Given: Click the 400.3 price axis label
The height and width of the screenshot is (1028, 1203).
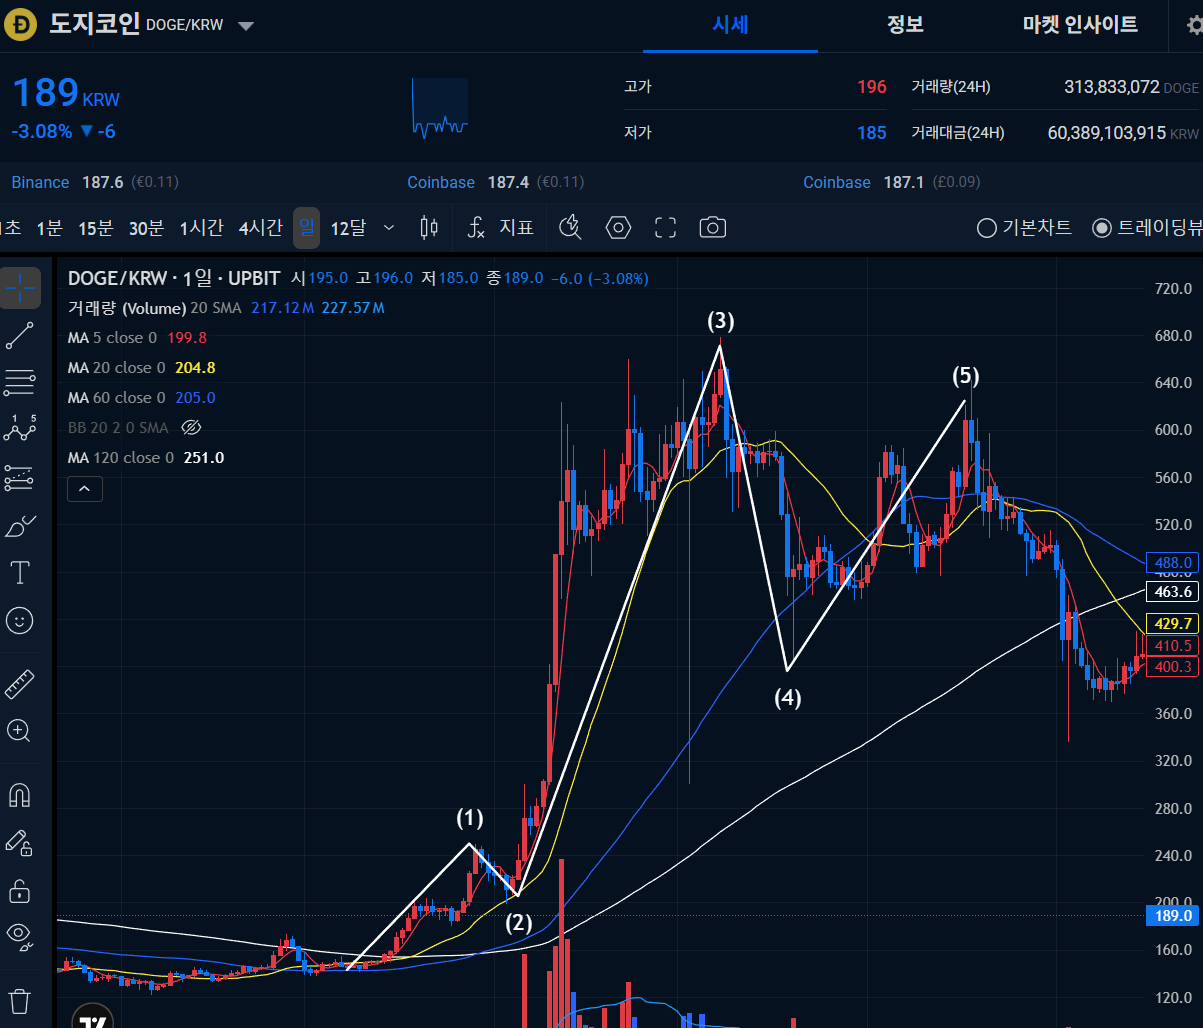Looking at the screenshot, I should click(x=1173, y=667).
